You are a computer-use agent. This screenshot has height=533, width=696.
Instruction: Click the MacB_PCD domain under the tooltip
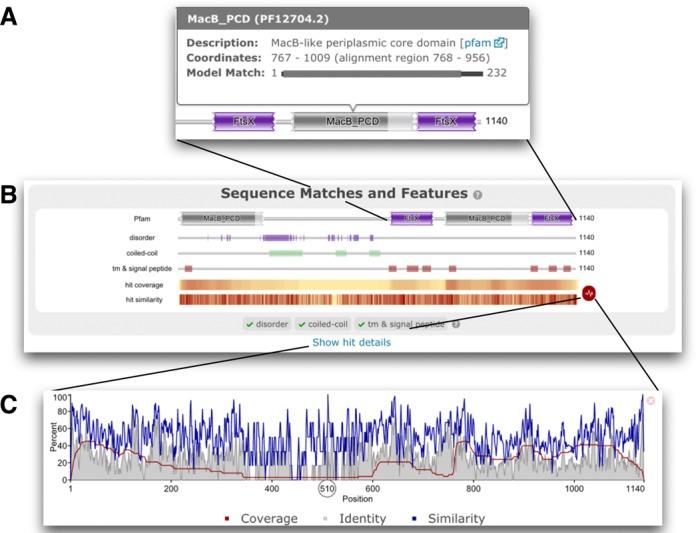pos(351,120)
